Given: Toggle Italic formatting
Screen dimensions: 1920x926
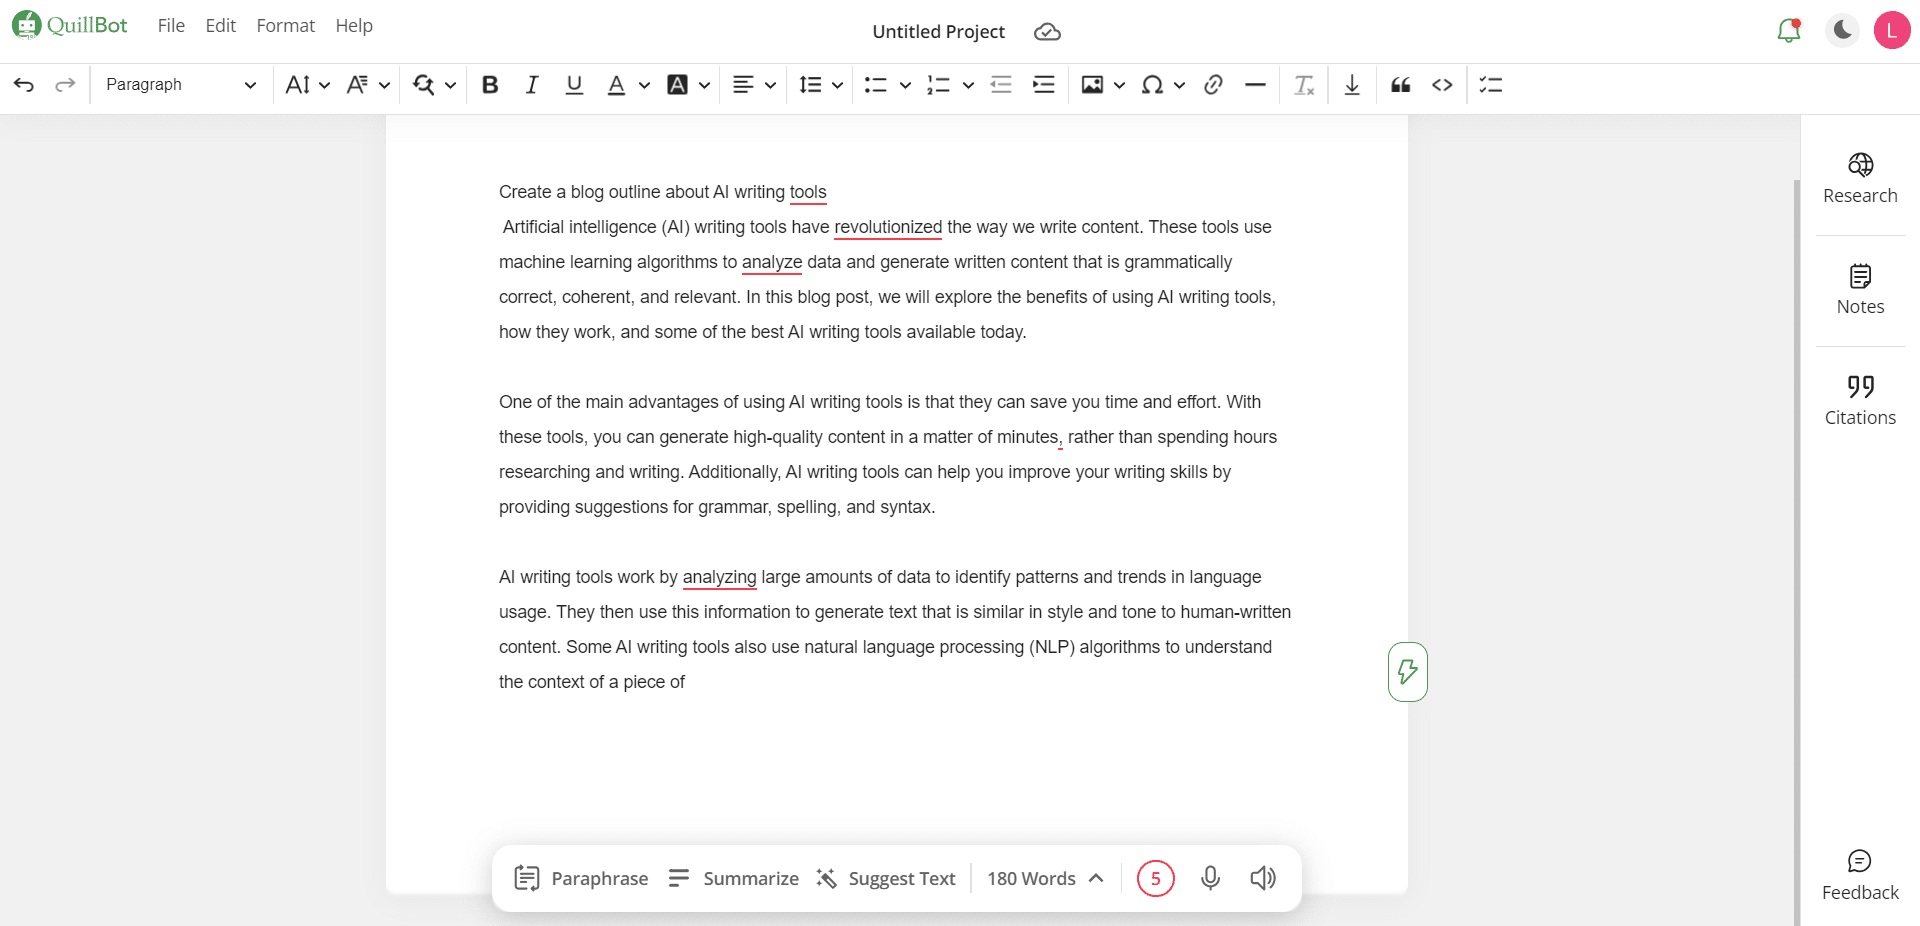Looking at the screenshot, I should click(532, 85).
